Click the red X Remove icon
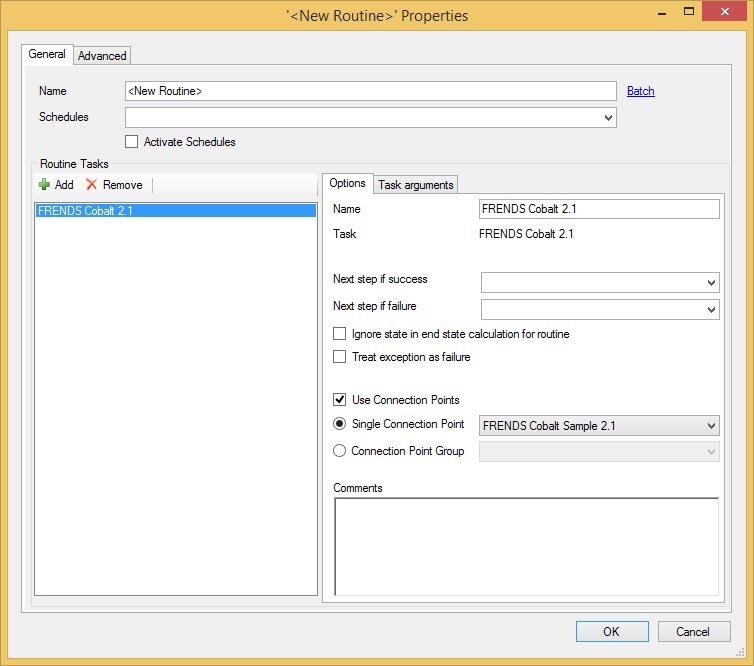Screen dimensions: 754x666 pos(91,185)
